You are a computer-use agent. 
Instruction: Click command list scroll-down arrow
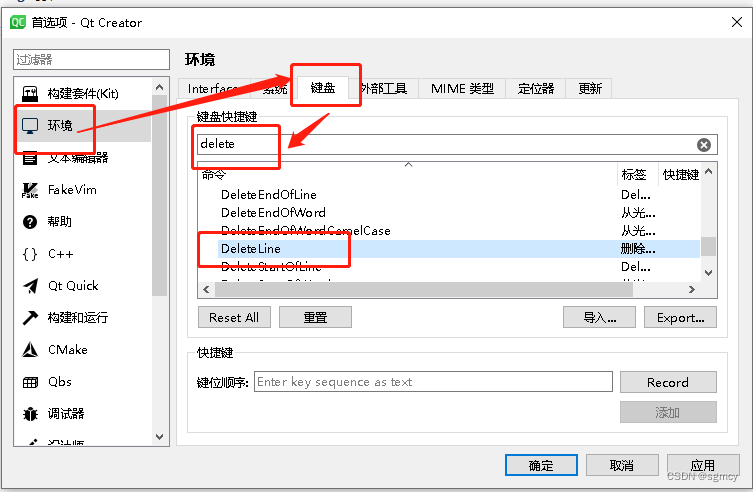[708, 273]
